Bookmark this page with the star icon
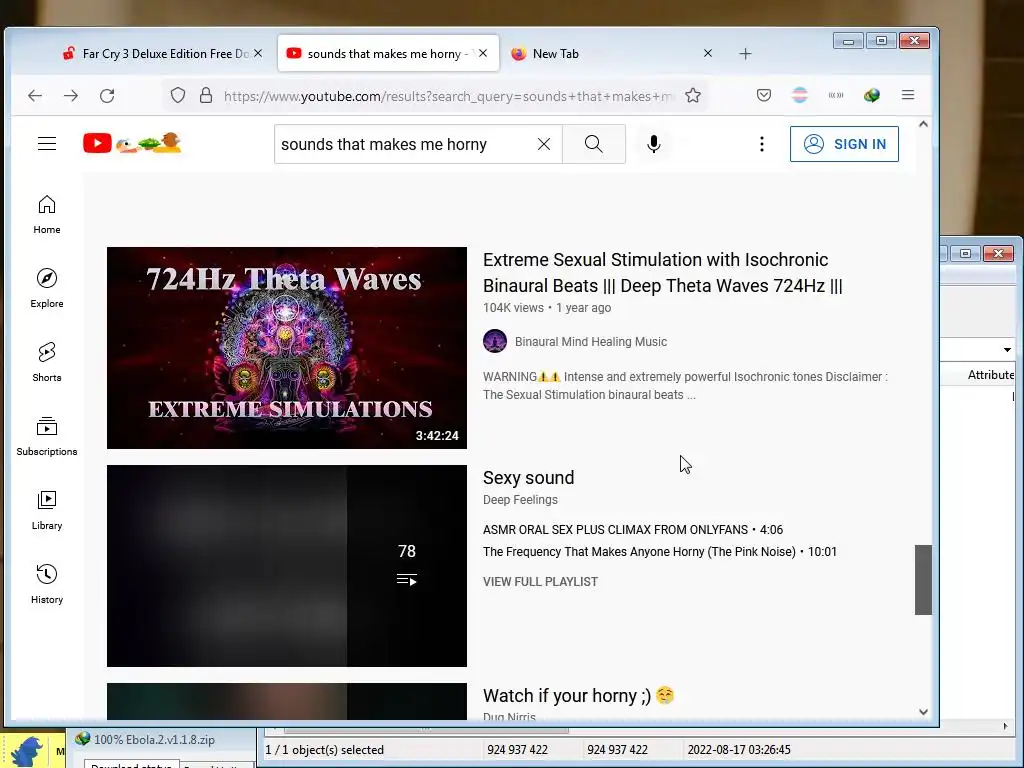 point(693,96)
